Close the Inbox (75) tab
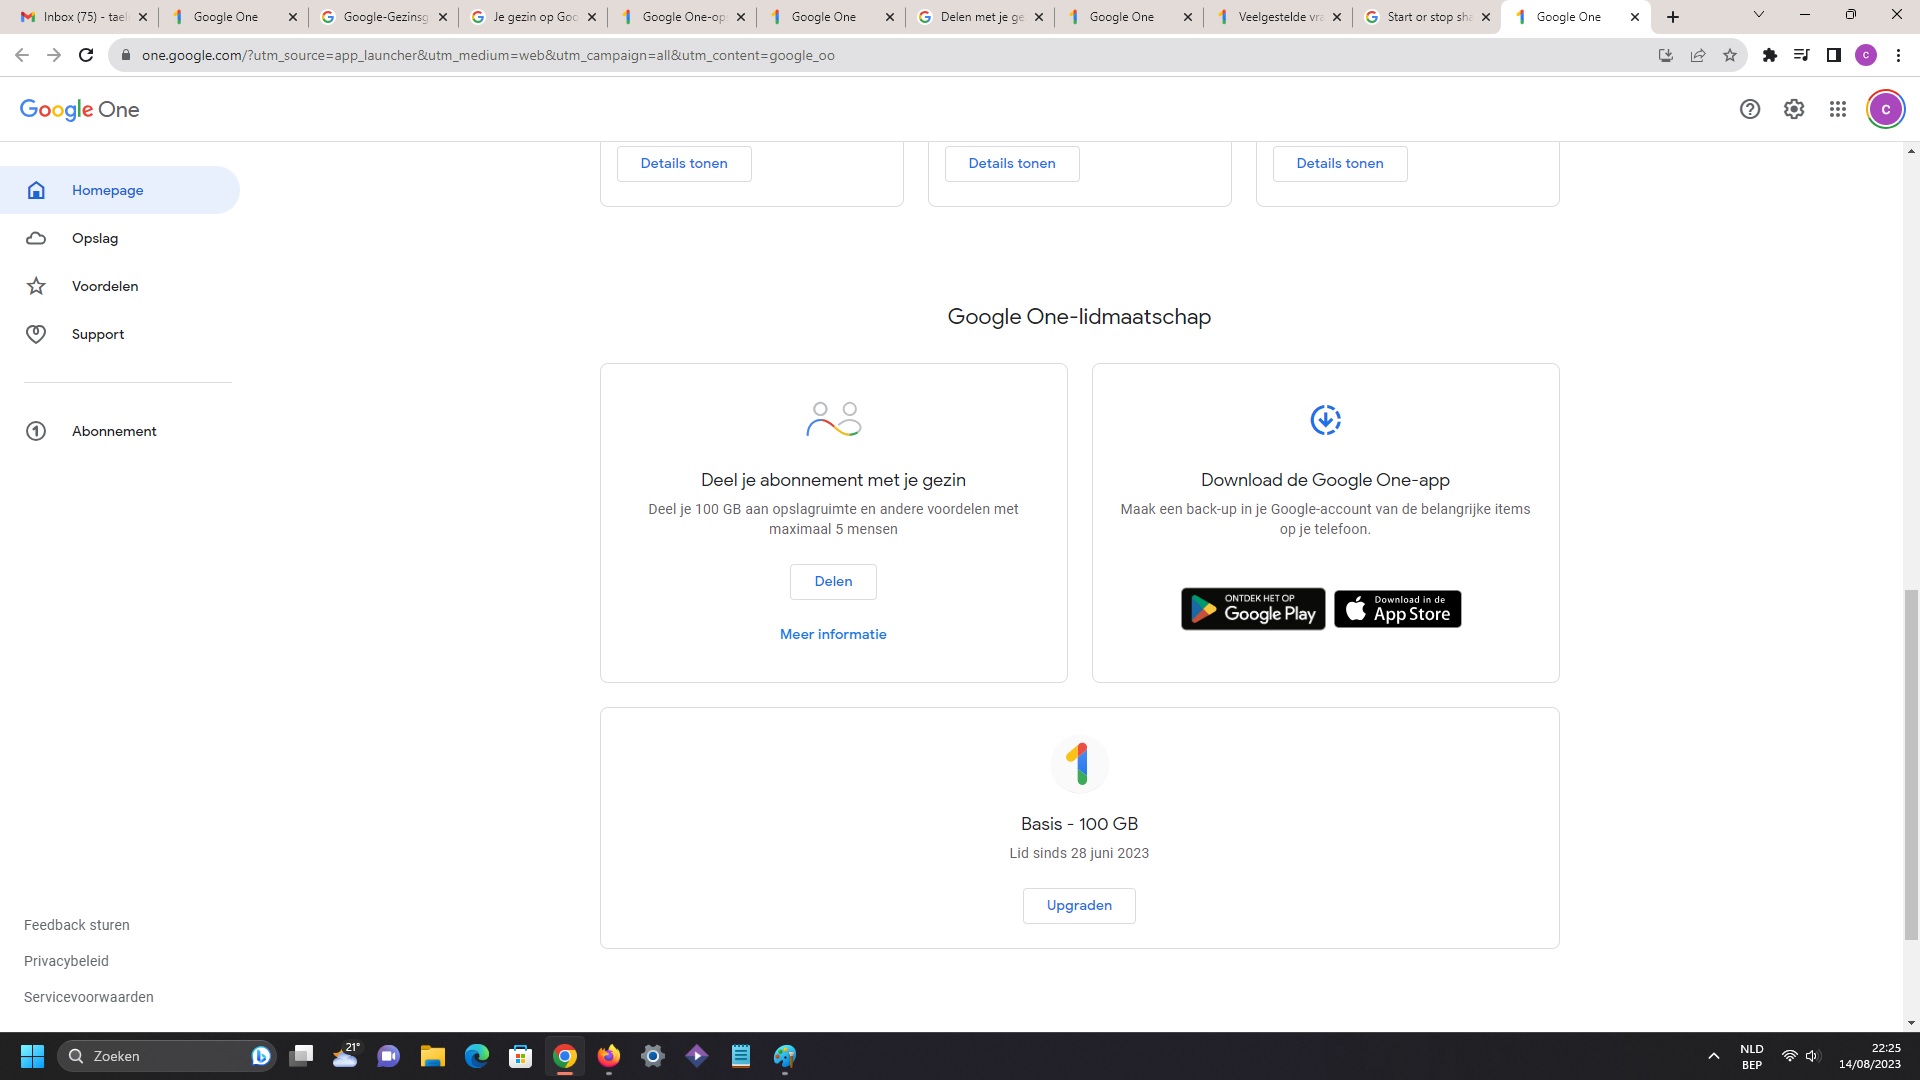 143,17
